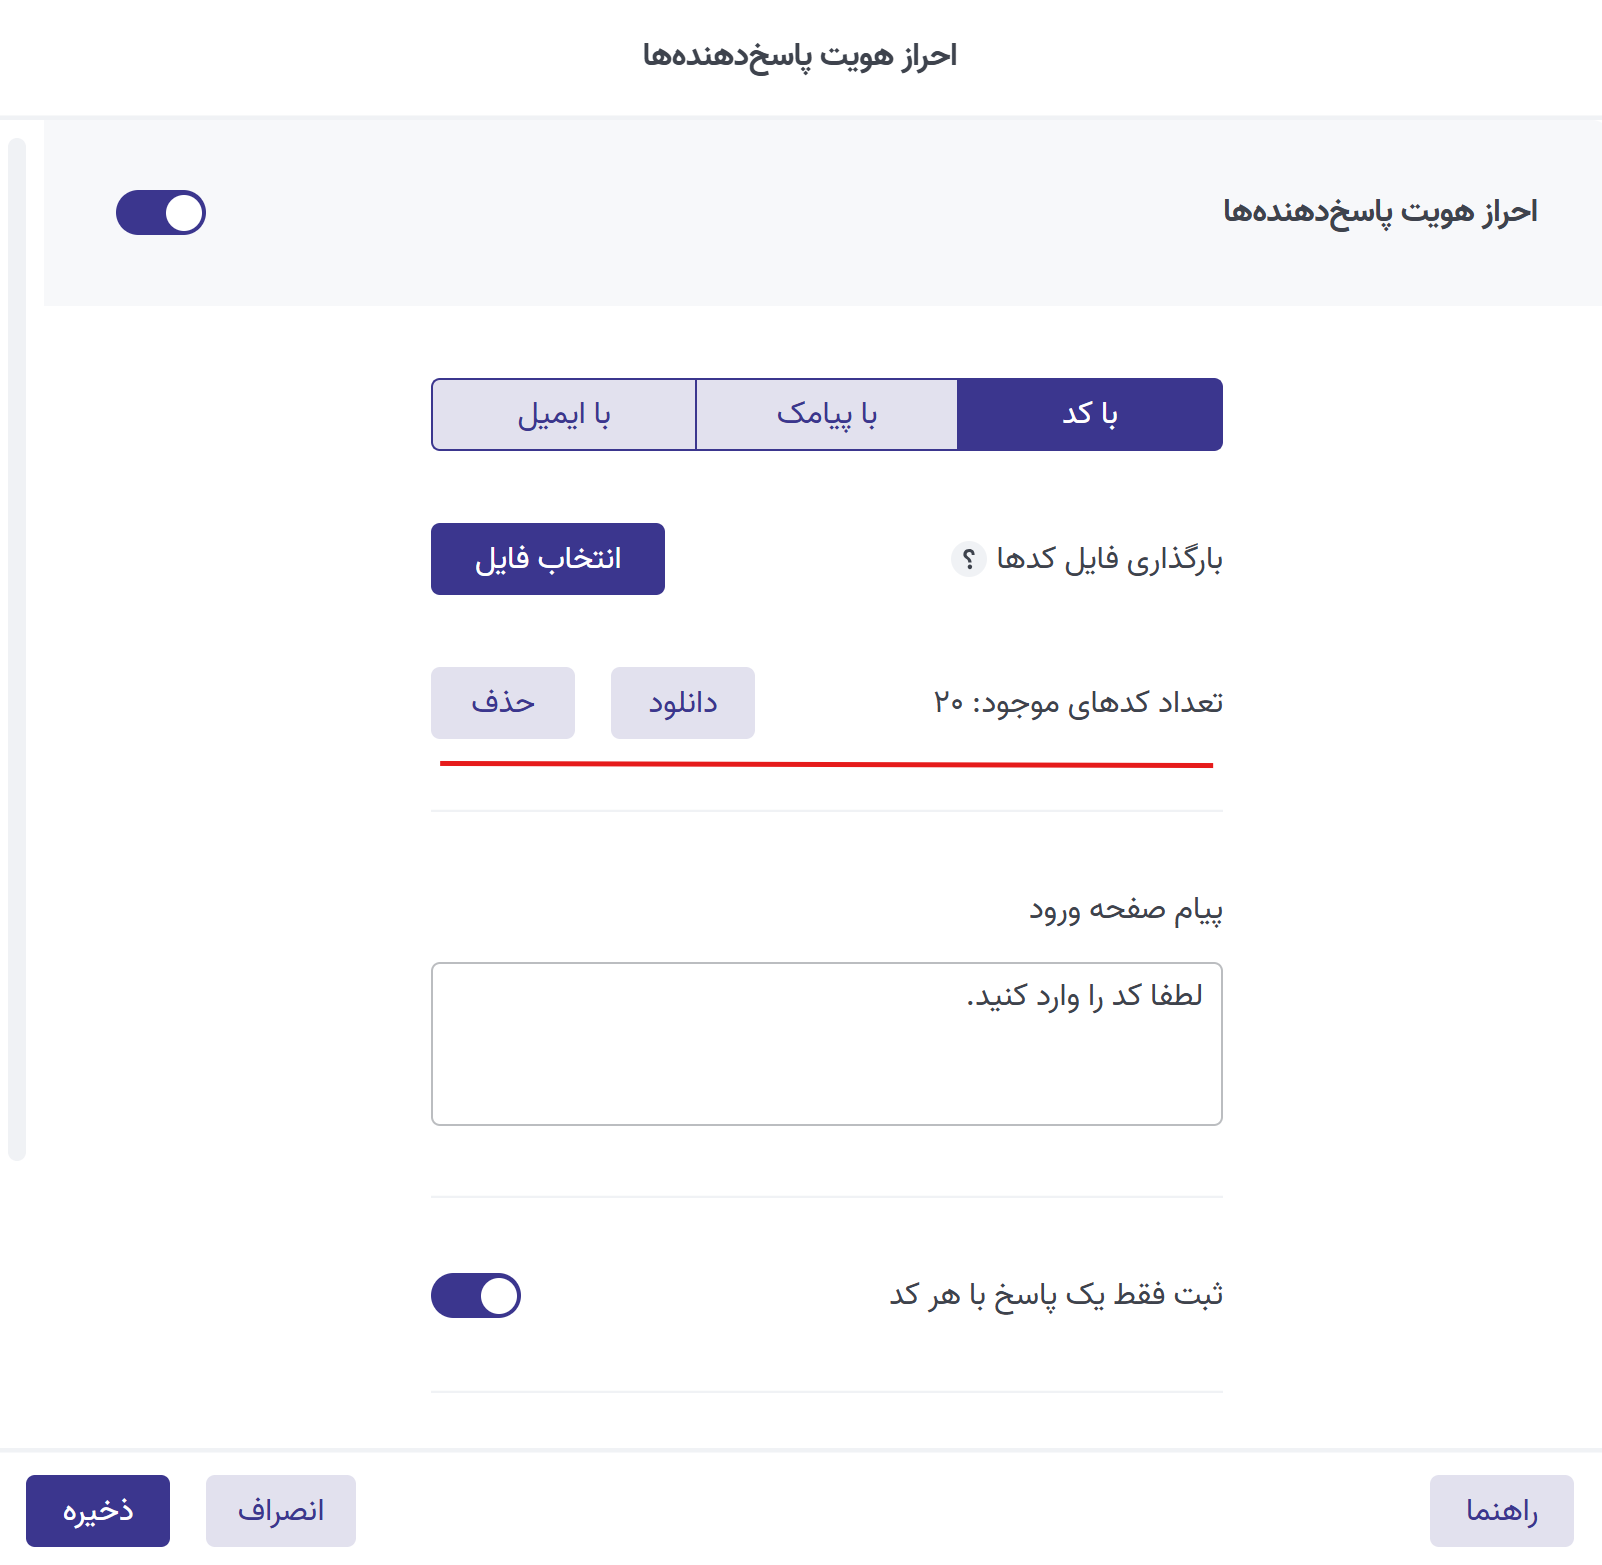Toggle the main respondent authentication switch
Screen dimensions: 1602x1565
(161, 213)
